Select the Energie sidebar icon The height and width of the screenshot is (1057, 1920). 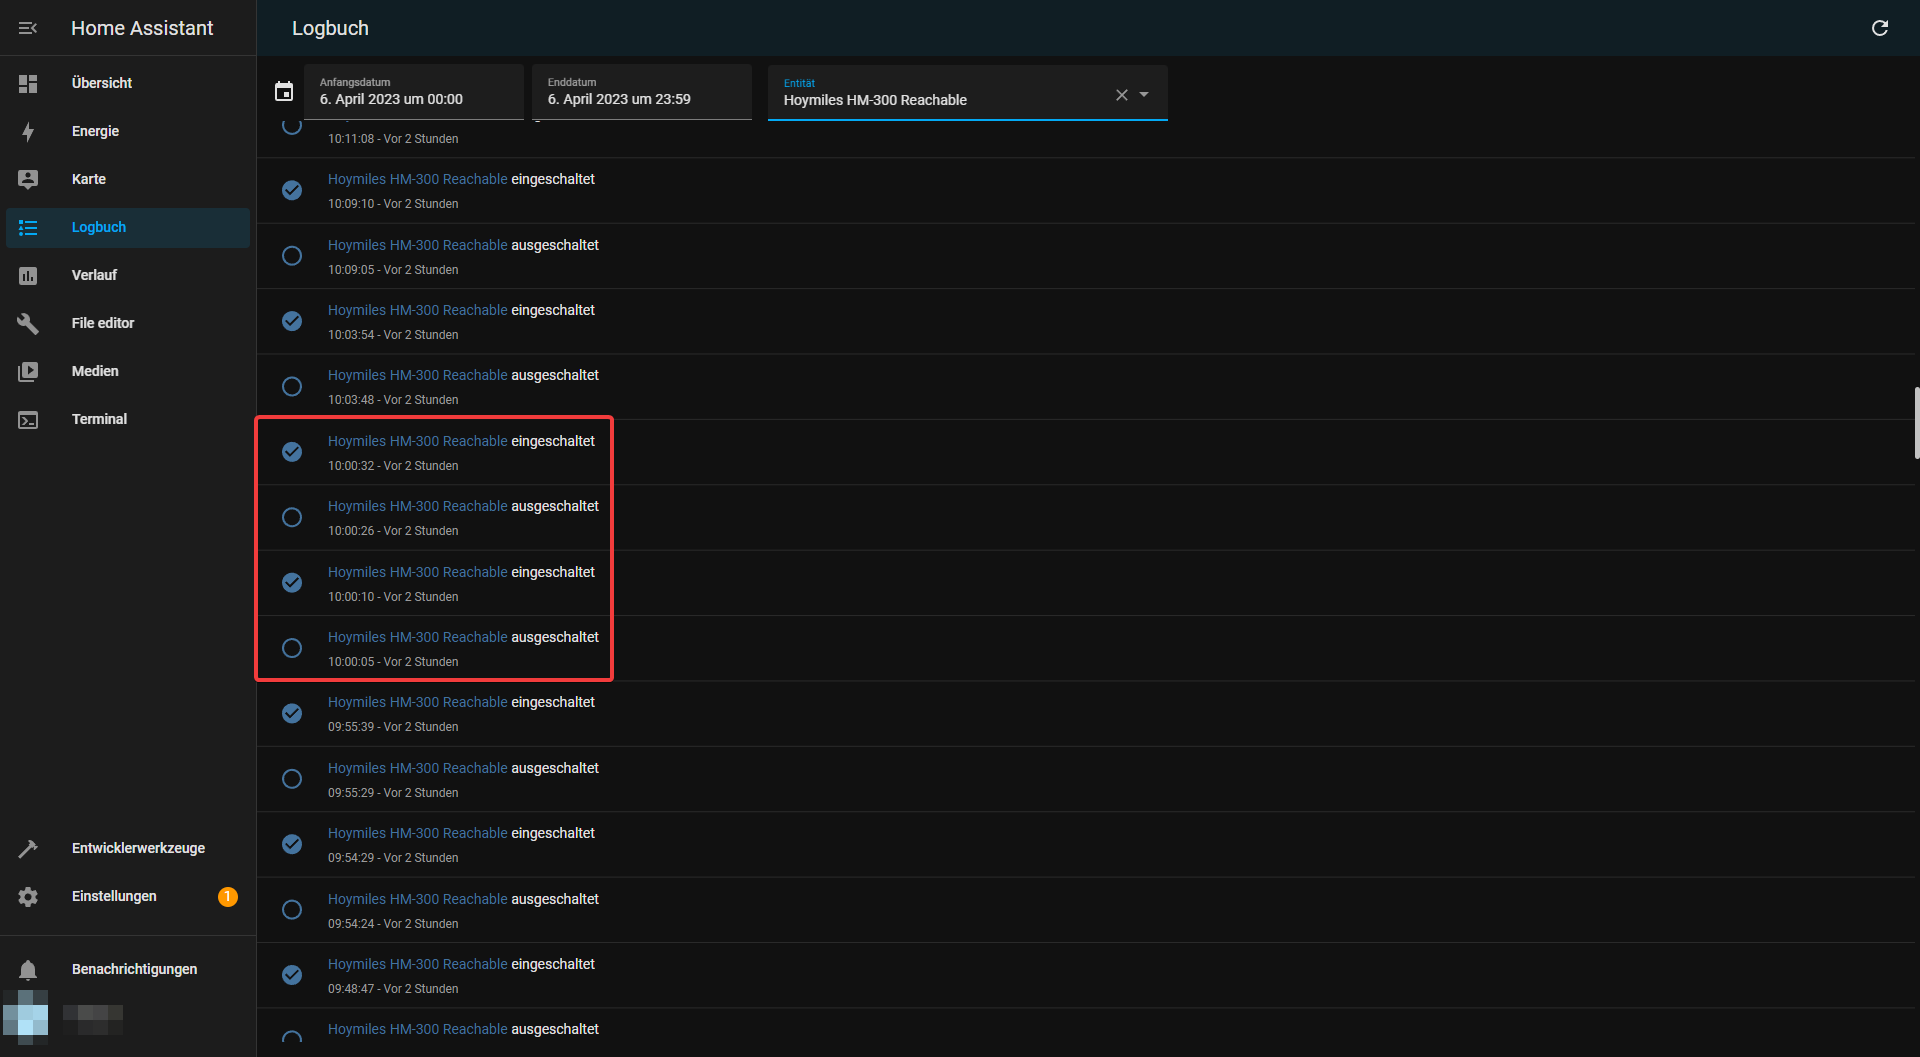pyautogui.click(x=28, y=131)
